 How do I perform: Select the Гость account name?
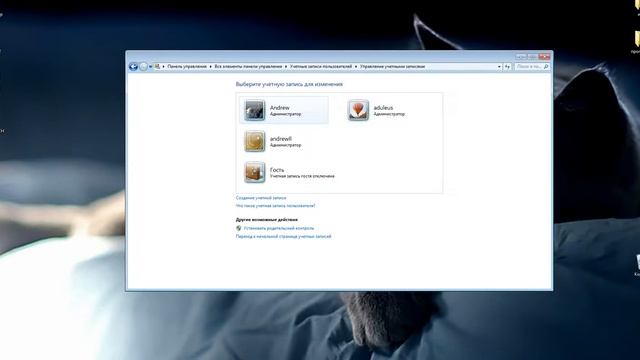point(277,170)
